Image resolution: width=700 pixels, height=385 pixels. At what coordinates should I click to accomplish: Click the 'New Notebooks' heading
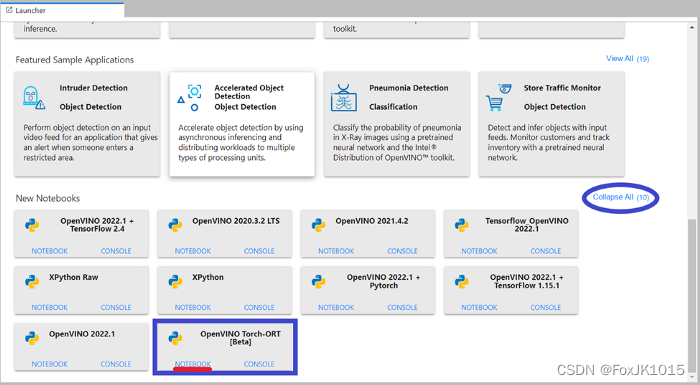(48, 198)
